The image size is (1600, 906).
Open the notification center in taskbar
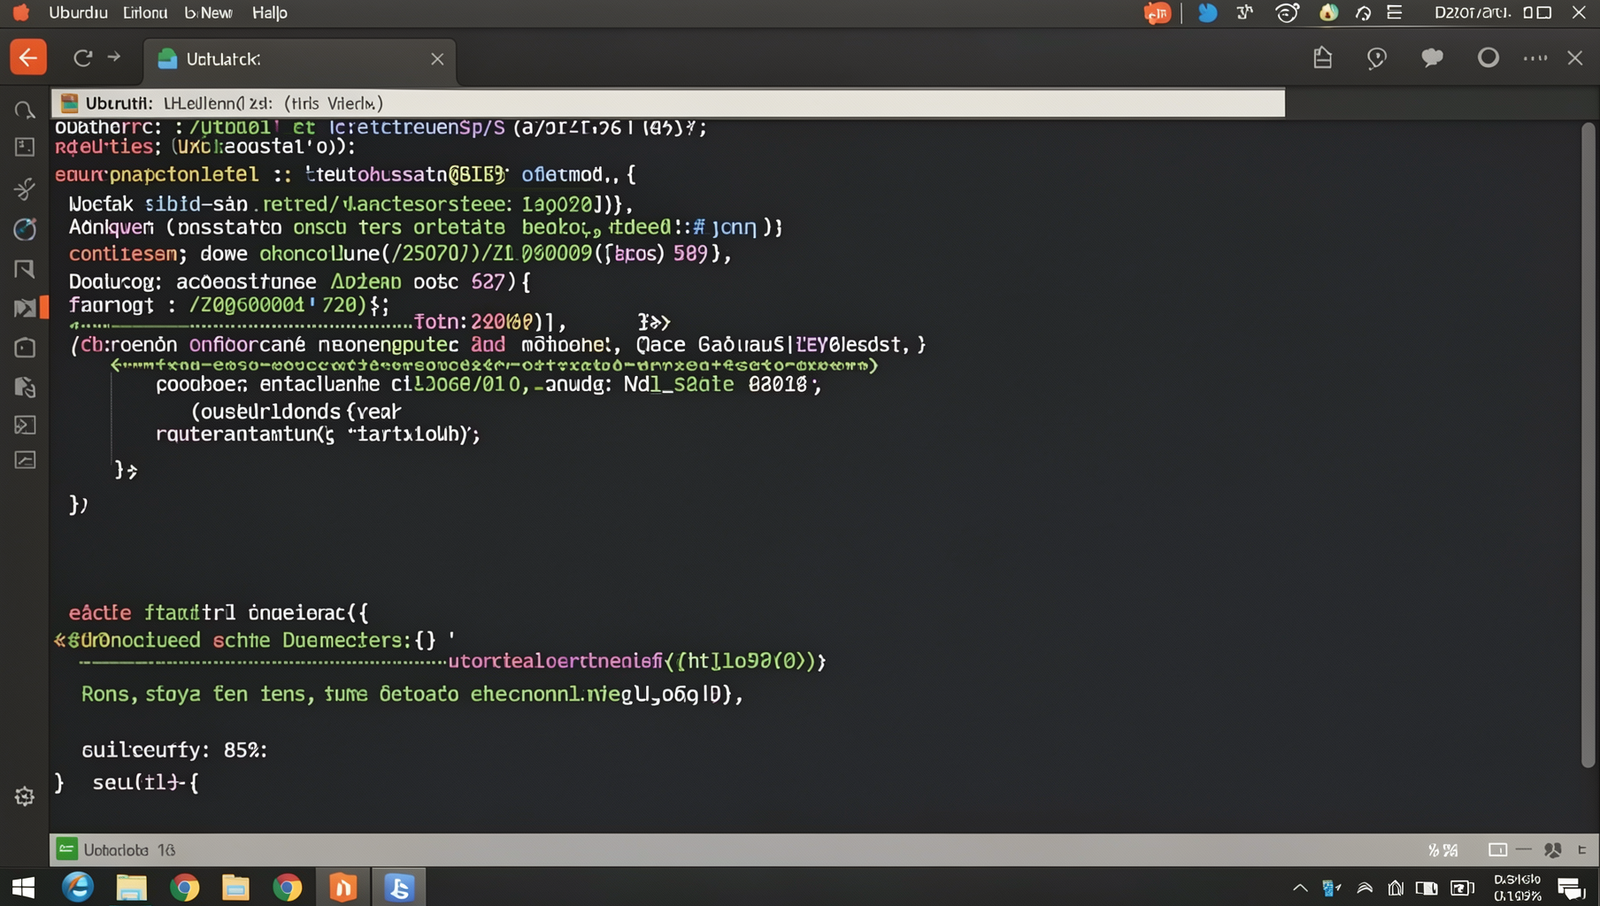(x=1571, y=887)
